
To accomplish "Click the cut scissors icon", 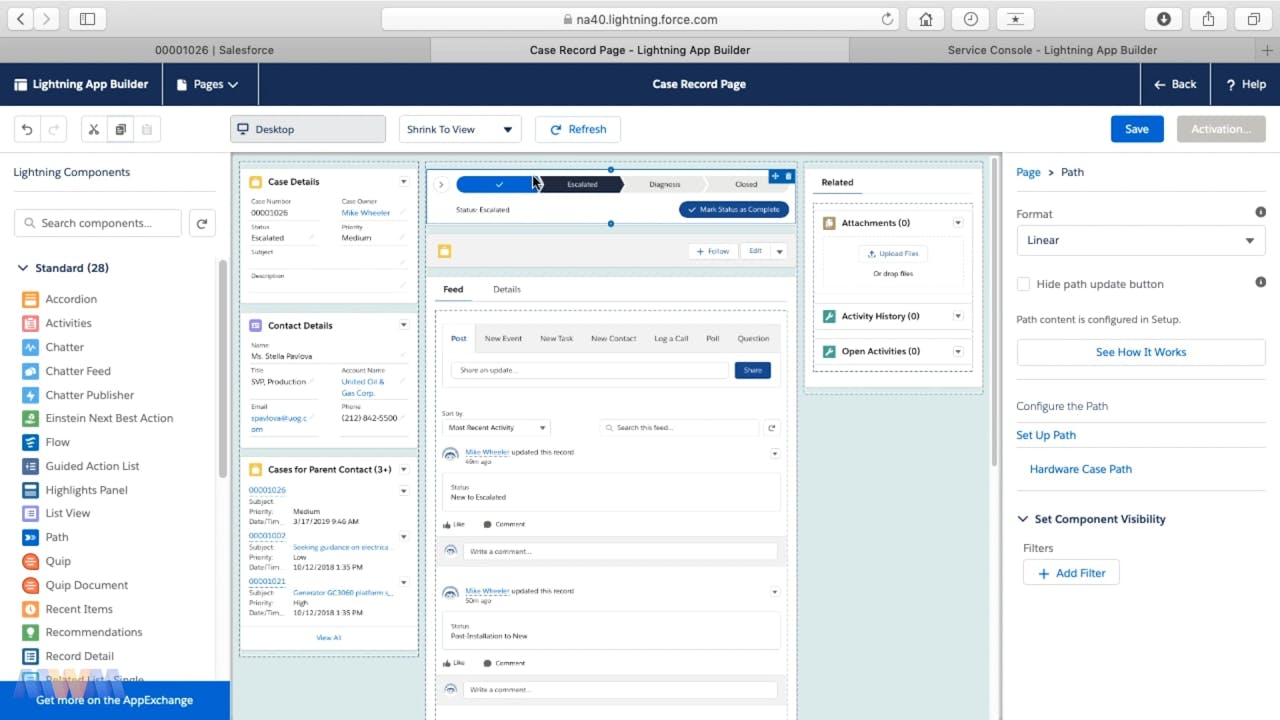I will [x=94, y=129].
